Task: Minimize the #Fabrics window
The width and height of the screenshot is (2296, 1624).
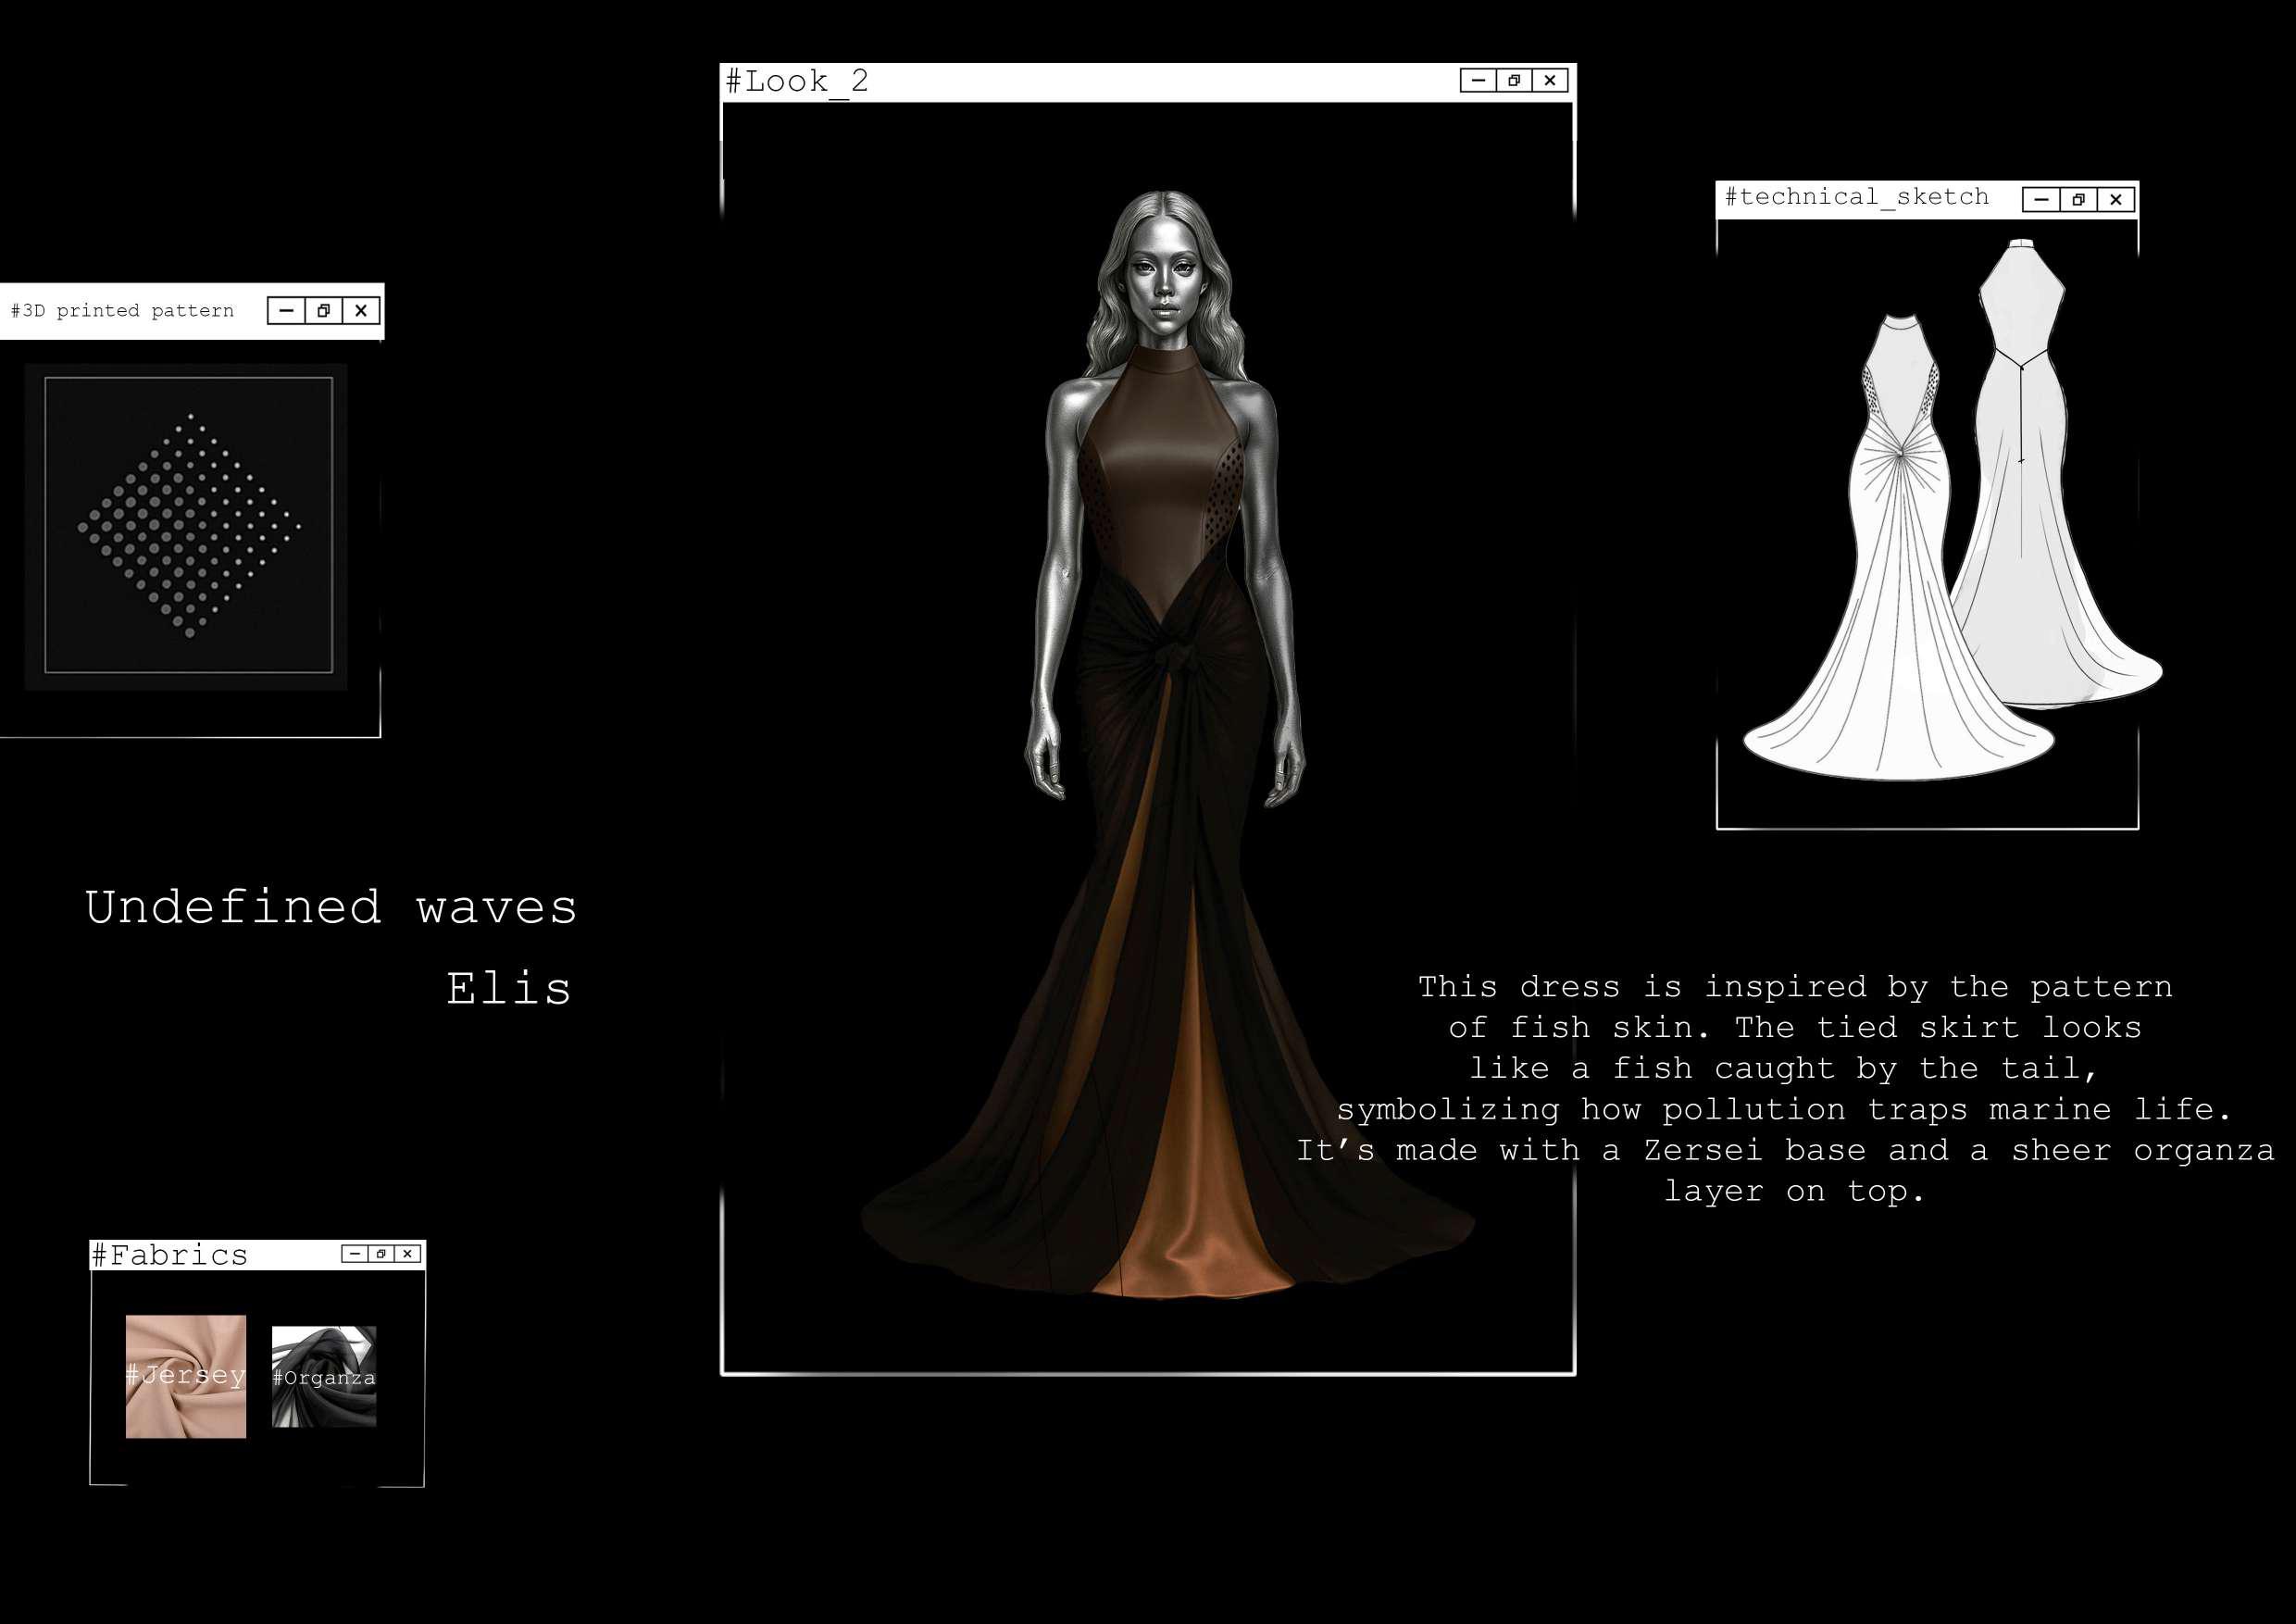Action: (x=354, y=1254)
